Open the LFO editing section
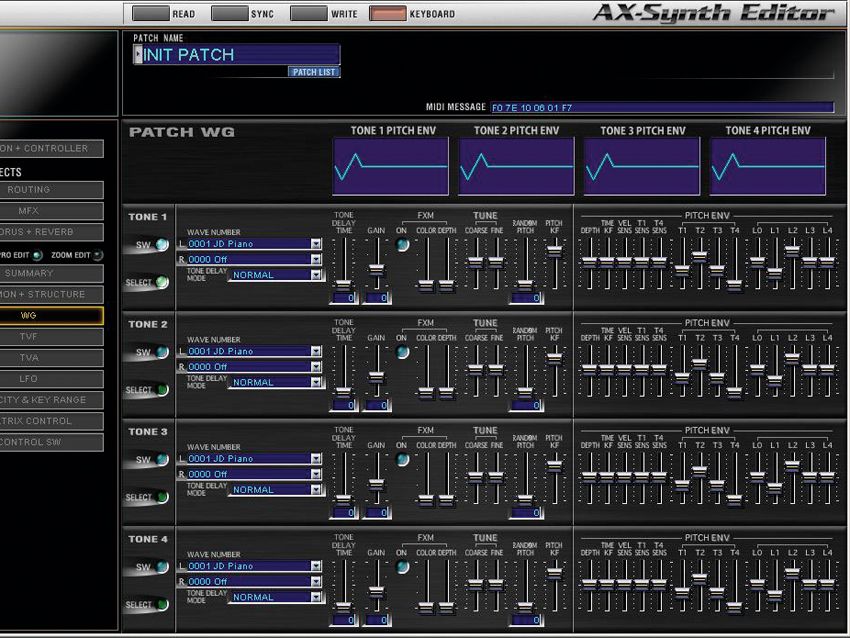The width and height of the screenshot is (850, 638). (50, 378)
